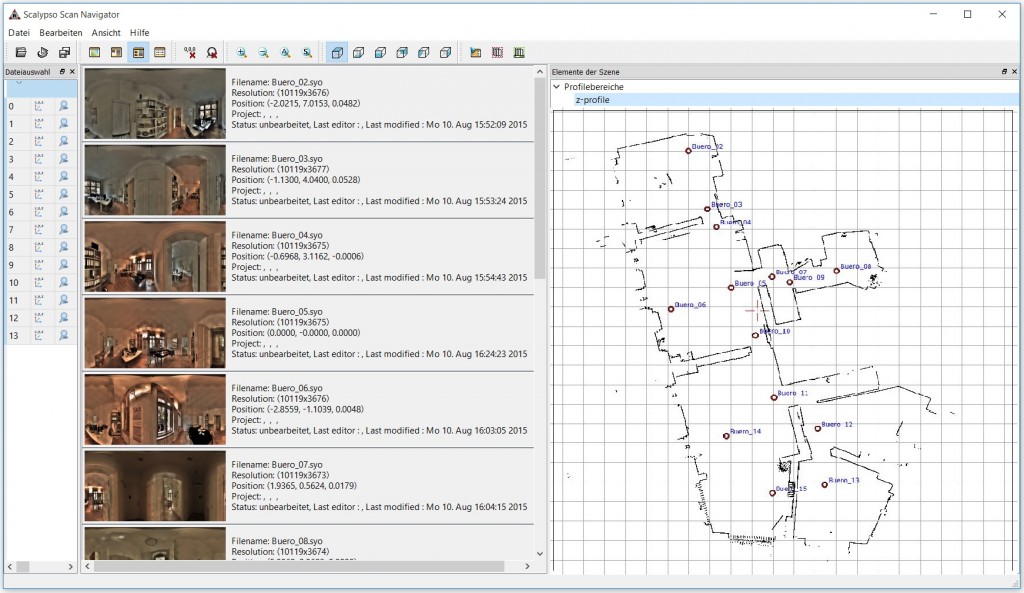This screenshot has height=593, width=1024.
Task: Select the fifth cube view icon
Action: (x=423, y=53)
